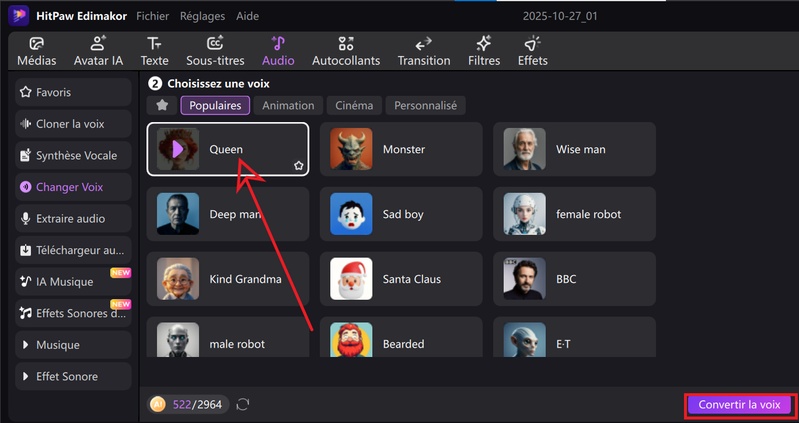The height and width of the screenshot is (423, 799).
Task: Switch to the Cinéma voice tab
Action: click(354, 105)
